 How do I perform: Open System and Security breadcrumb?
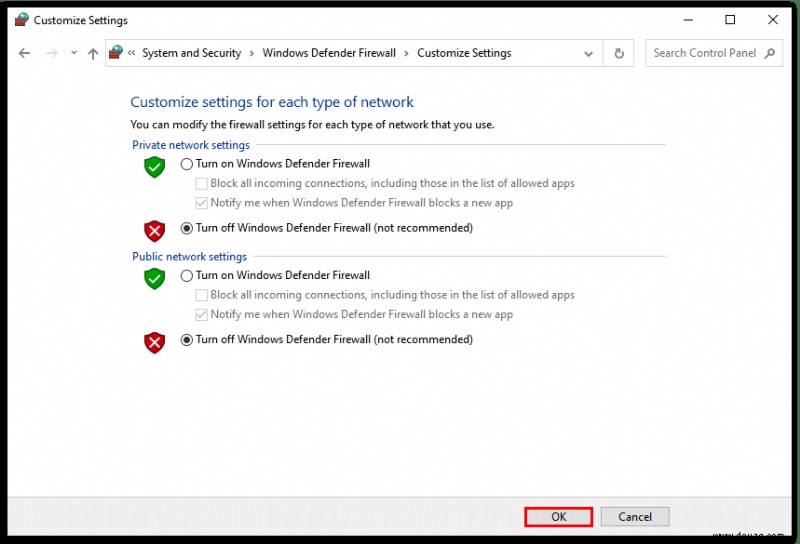click(x=191, y=53)
